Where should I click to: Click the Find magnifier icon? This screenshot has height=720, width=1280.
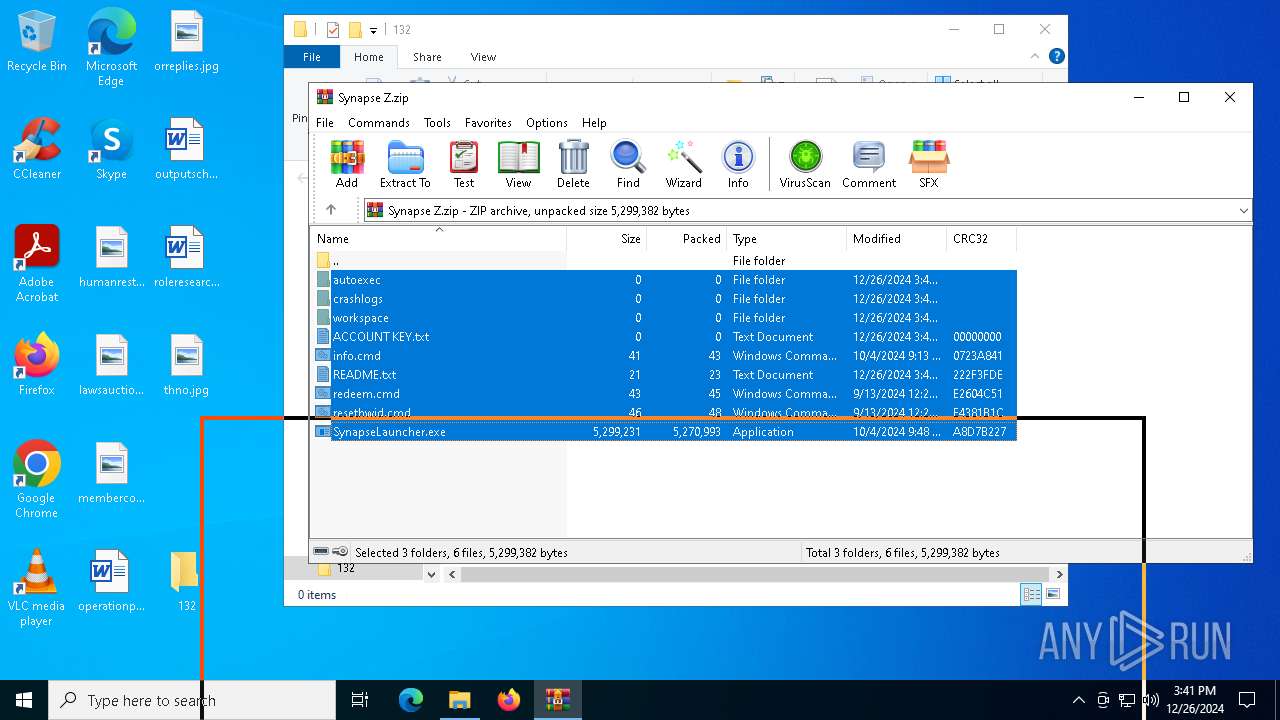[x=628, y=164]
